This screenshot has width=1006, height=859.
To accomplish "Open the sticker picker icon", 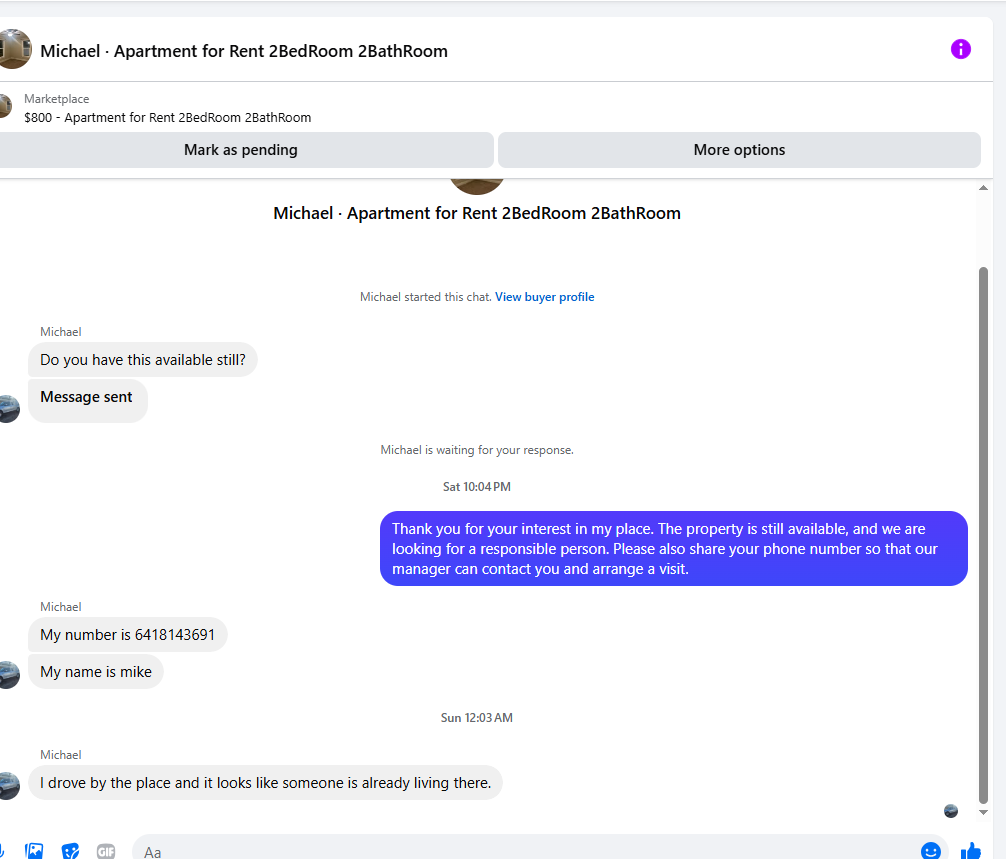I will pos(71,851).
